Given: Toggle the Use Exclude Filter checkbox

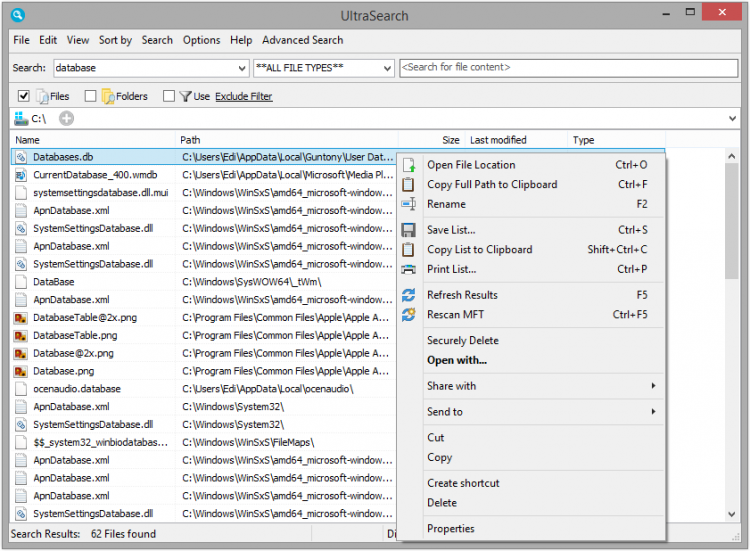Looking at the screenshot, I should [169, 96].
